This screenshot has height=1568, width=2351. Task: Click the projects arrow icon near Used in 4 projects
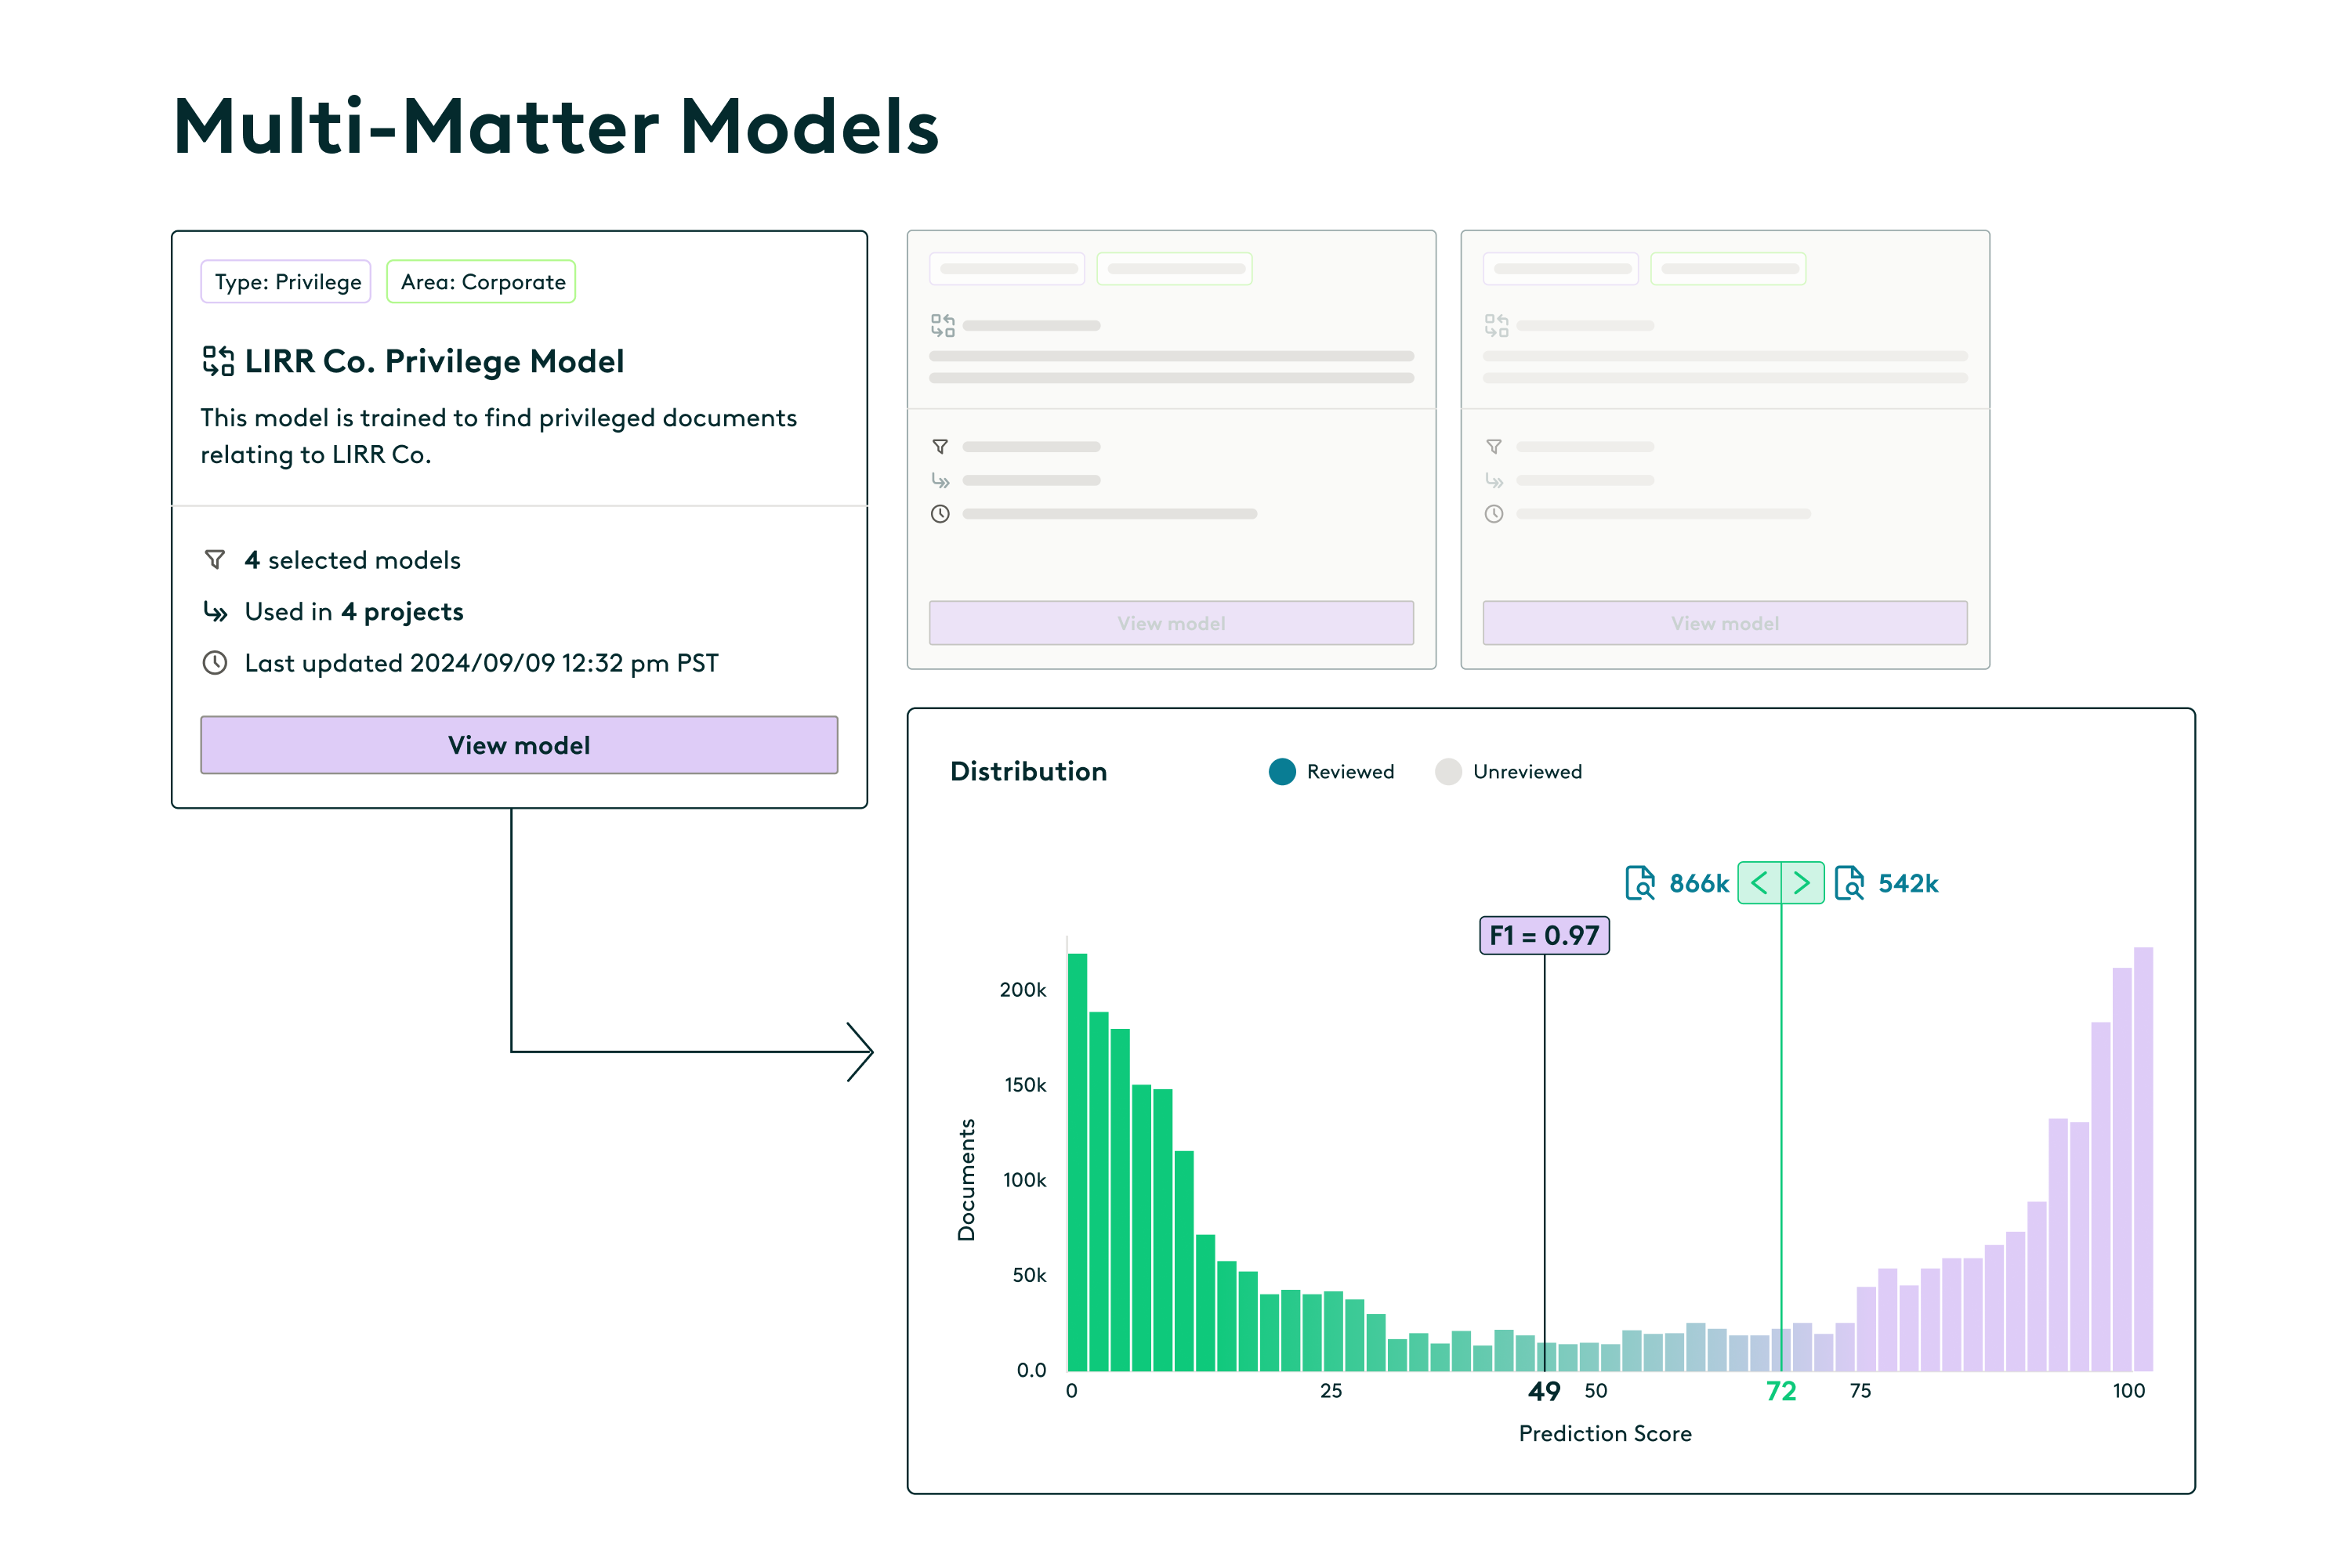(215, 612)
